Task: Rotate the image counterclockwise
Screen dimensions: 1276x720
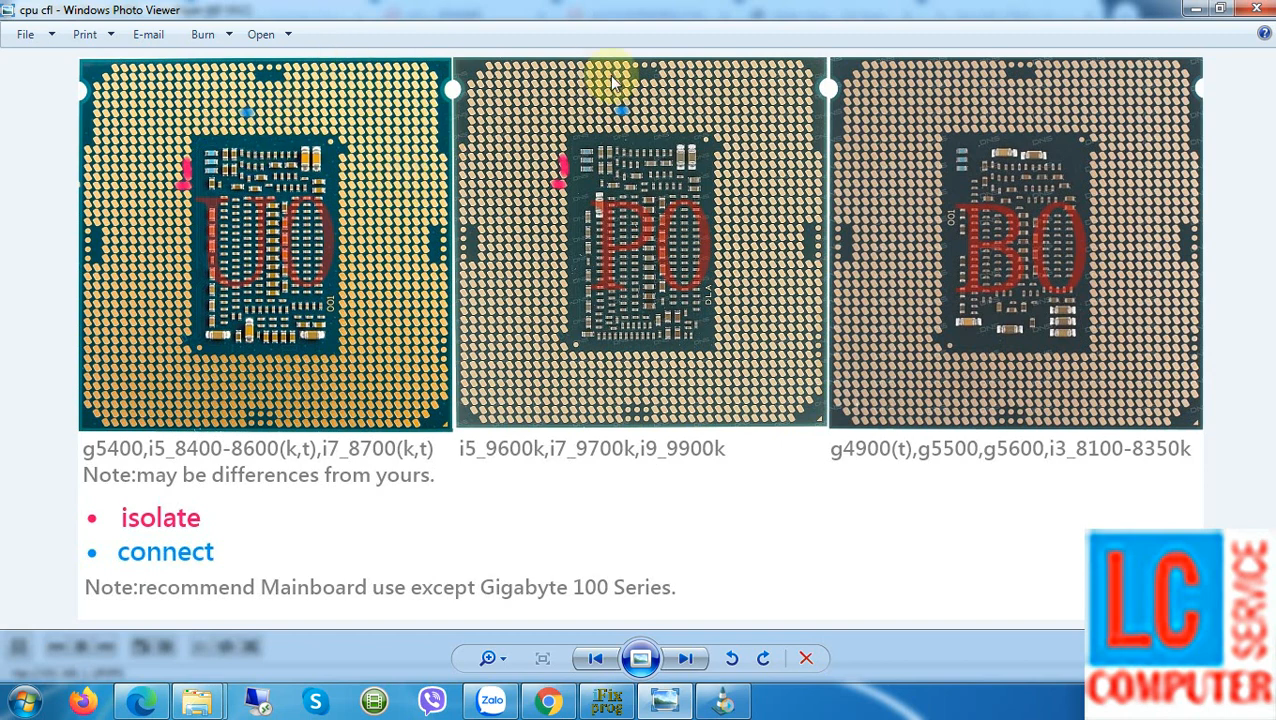Action: (732, 658)
